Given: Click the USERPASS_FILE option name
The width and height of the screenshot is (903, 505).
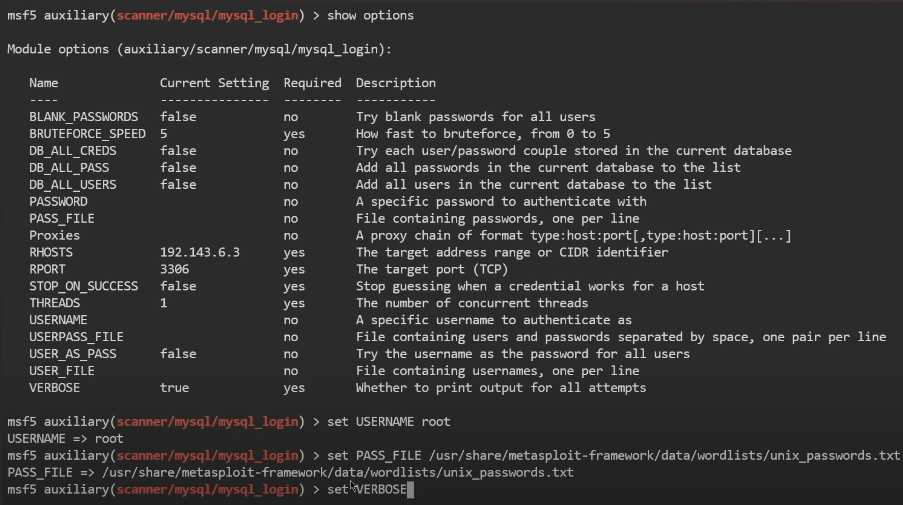Looking at the screenshot, I should click(76, 337).
